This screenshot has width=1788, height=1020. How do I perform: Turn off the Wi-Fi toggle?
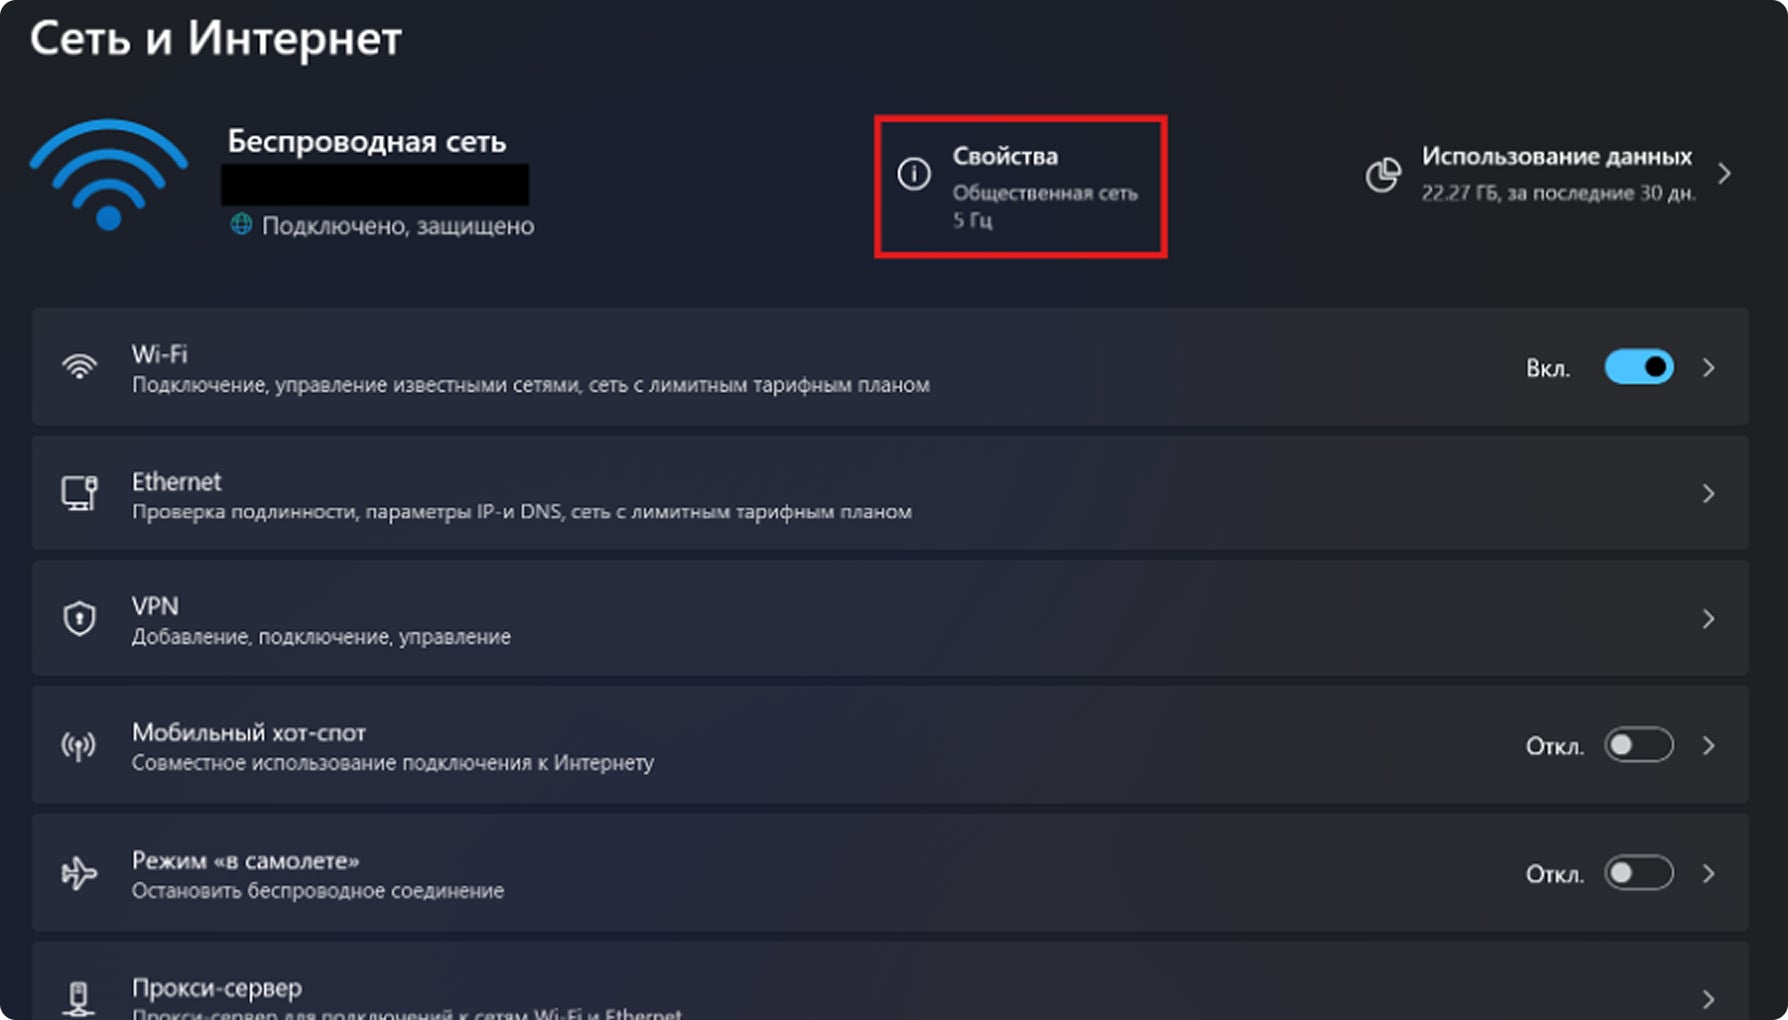click(x=1638, y=367)
